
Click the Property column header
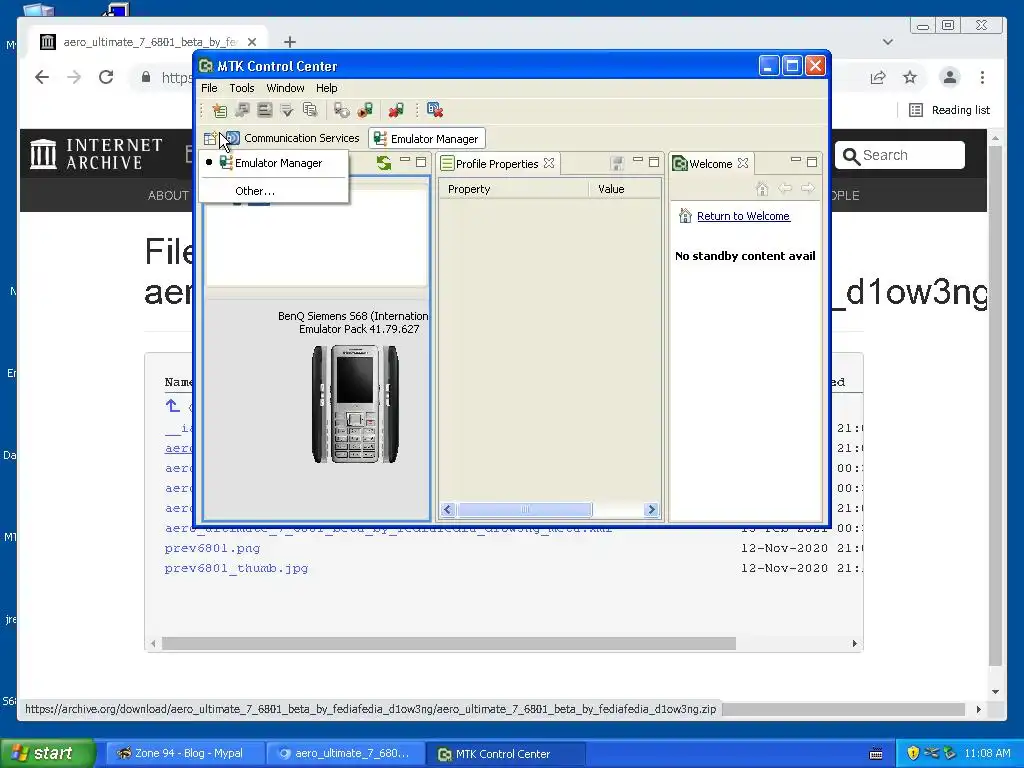(x=513, y=189)
